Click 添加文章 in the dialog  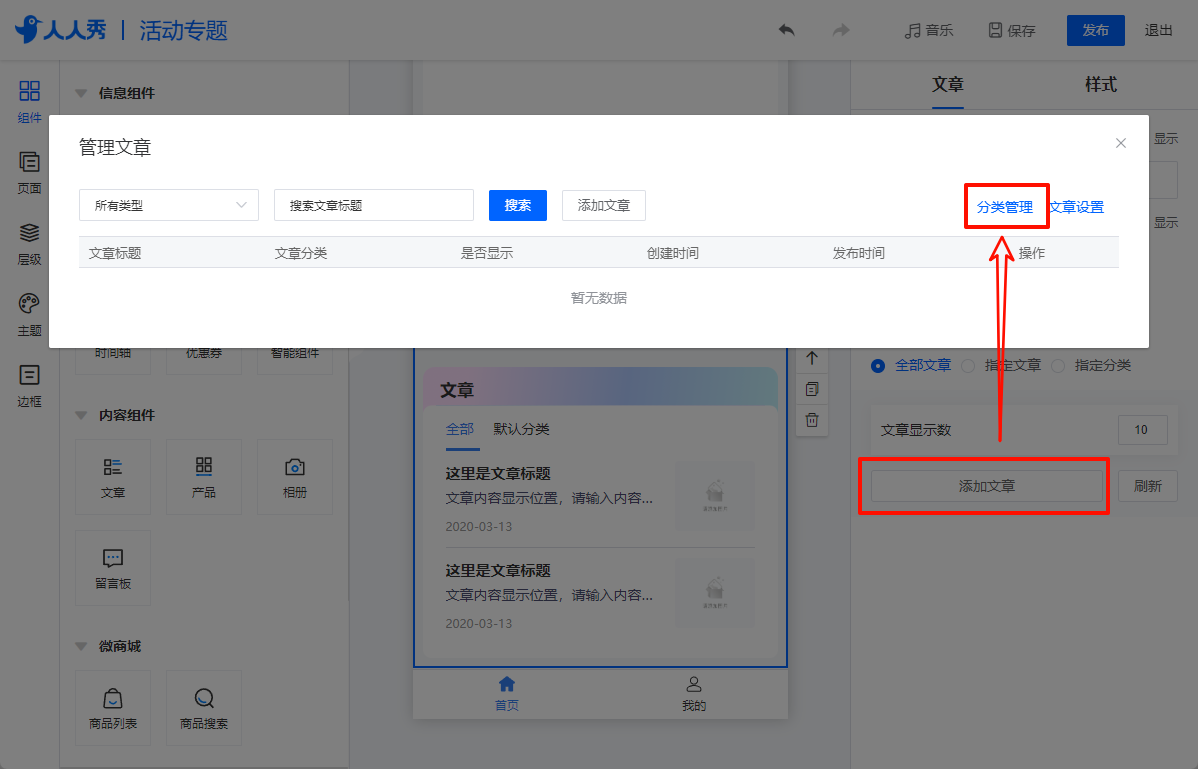tap(604, 205)
